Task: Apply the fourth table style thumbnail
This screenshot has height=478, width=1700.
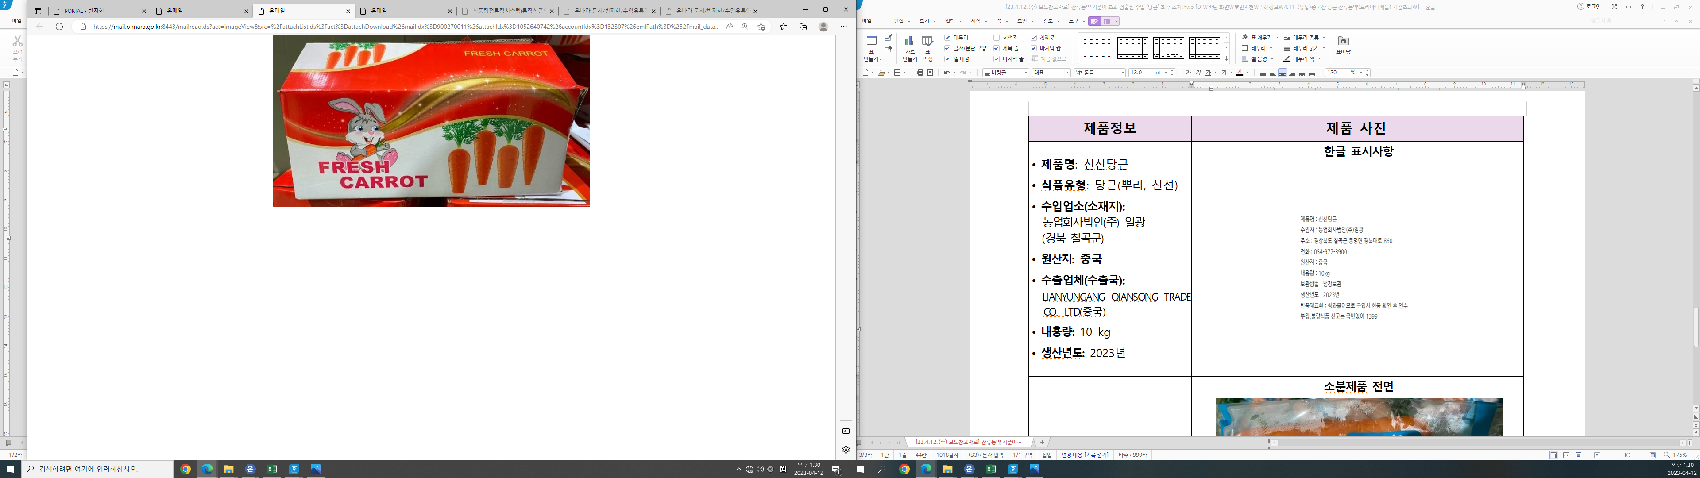Action: (x=1204, y=48)
